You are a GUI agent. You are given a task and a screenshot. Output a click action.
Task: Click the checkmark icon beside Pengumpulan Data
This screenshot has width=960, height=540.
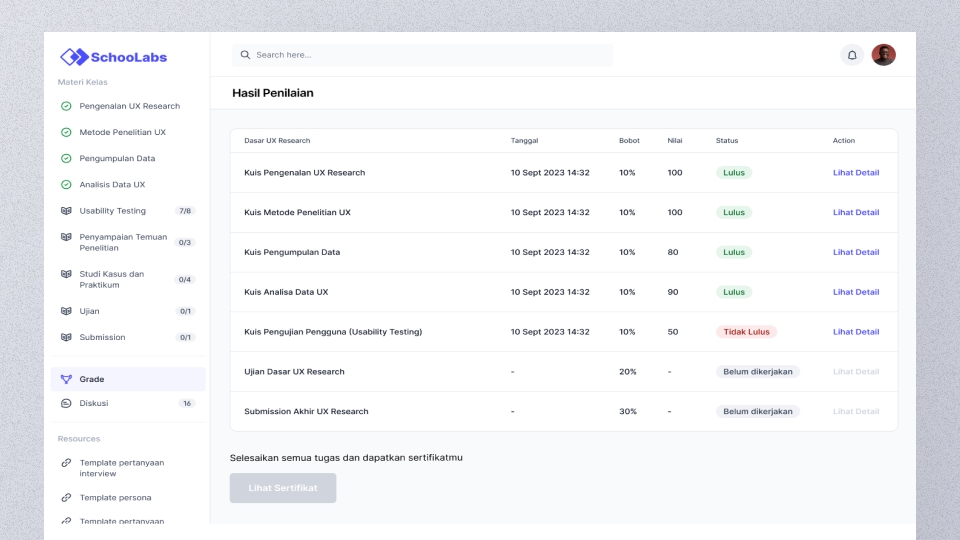pyautogui.click(x=66, y=159)
